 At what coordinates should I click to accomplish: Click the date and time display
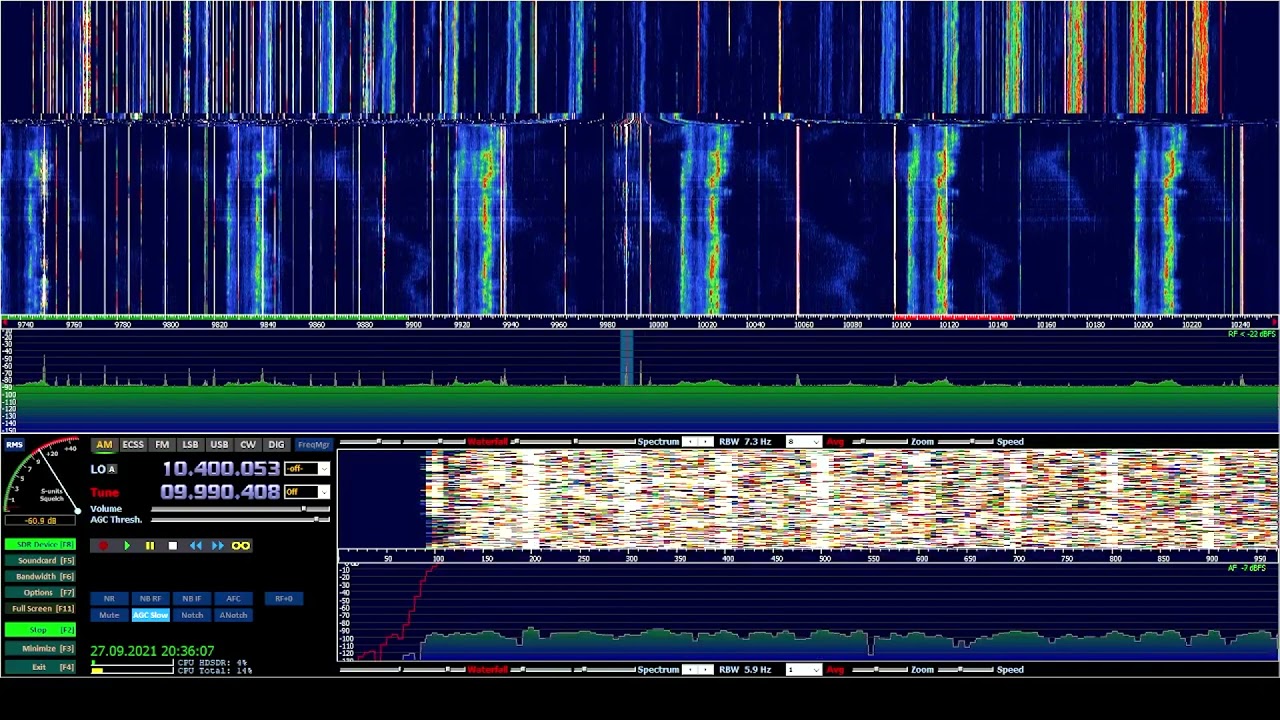coord(152,651)
